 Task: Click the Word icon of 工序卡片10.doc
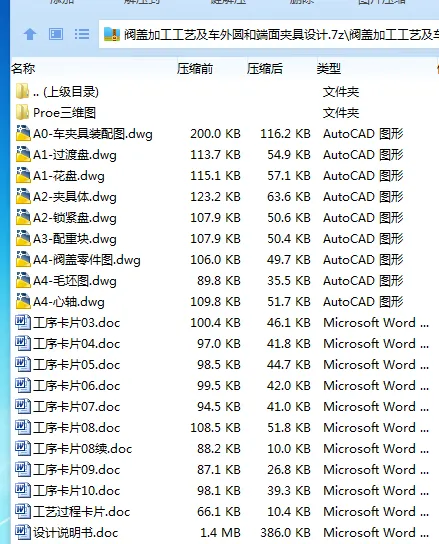click(23, 490)
